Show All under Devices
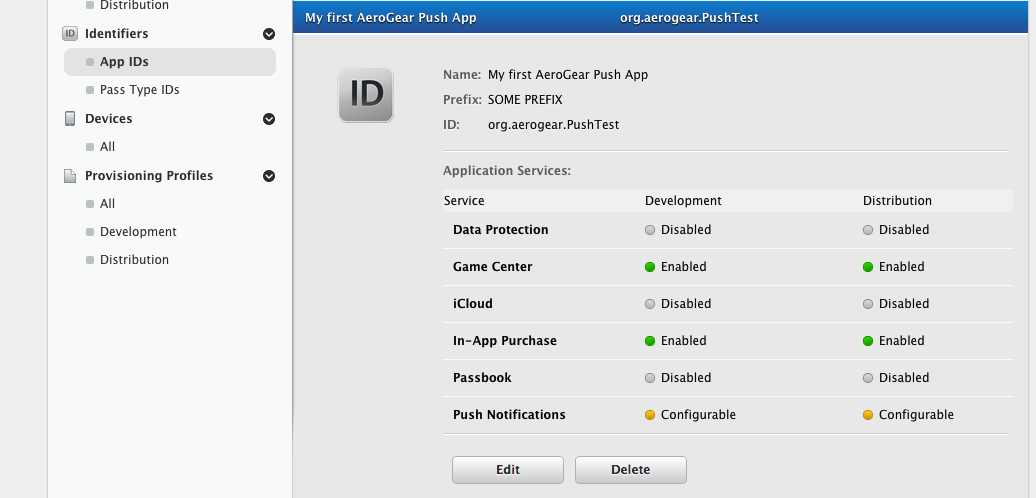Screen dimensions: 1036x498 [107, 147]
